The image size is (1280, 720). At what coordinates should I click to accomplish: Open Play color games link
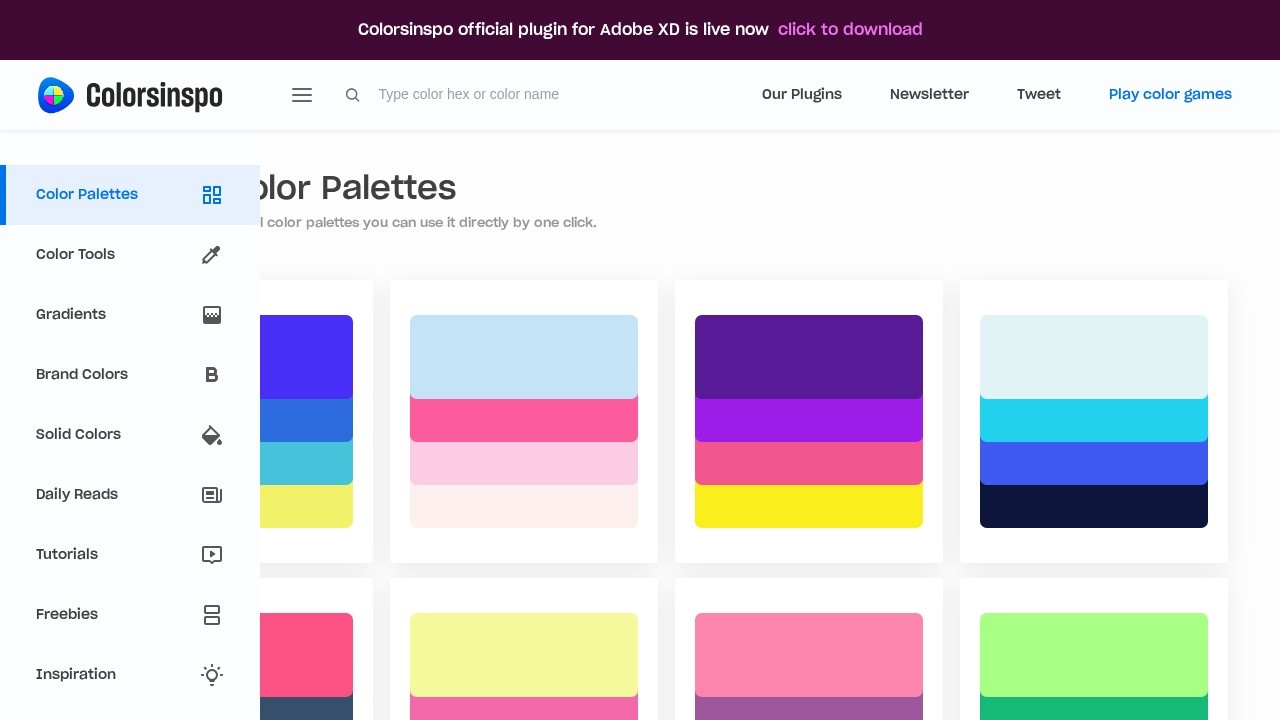coord(1170,94)
